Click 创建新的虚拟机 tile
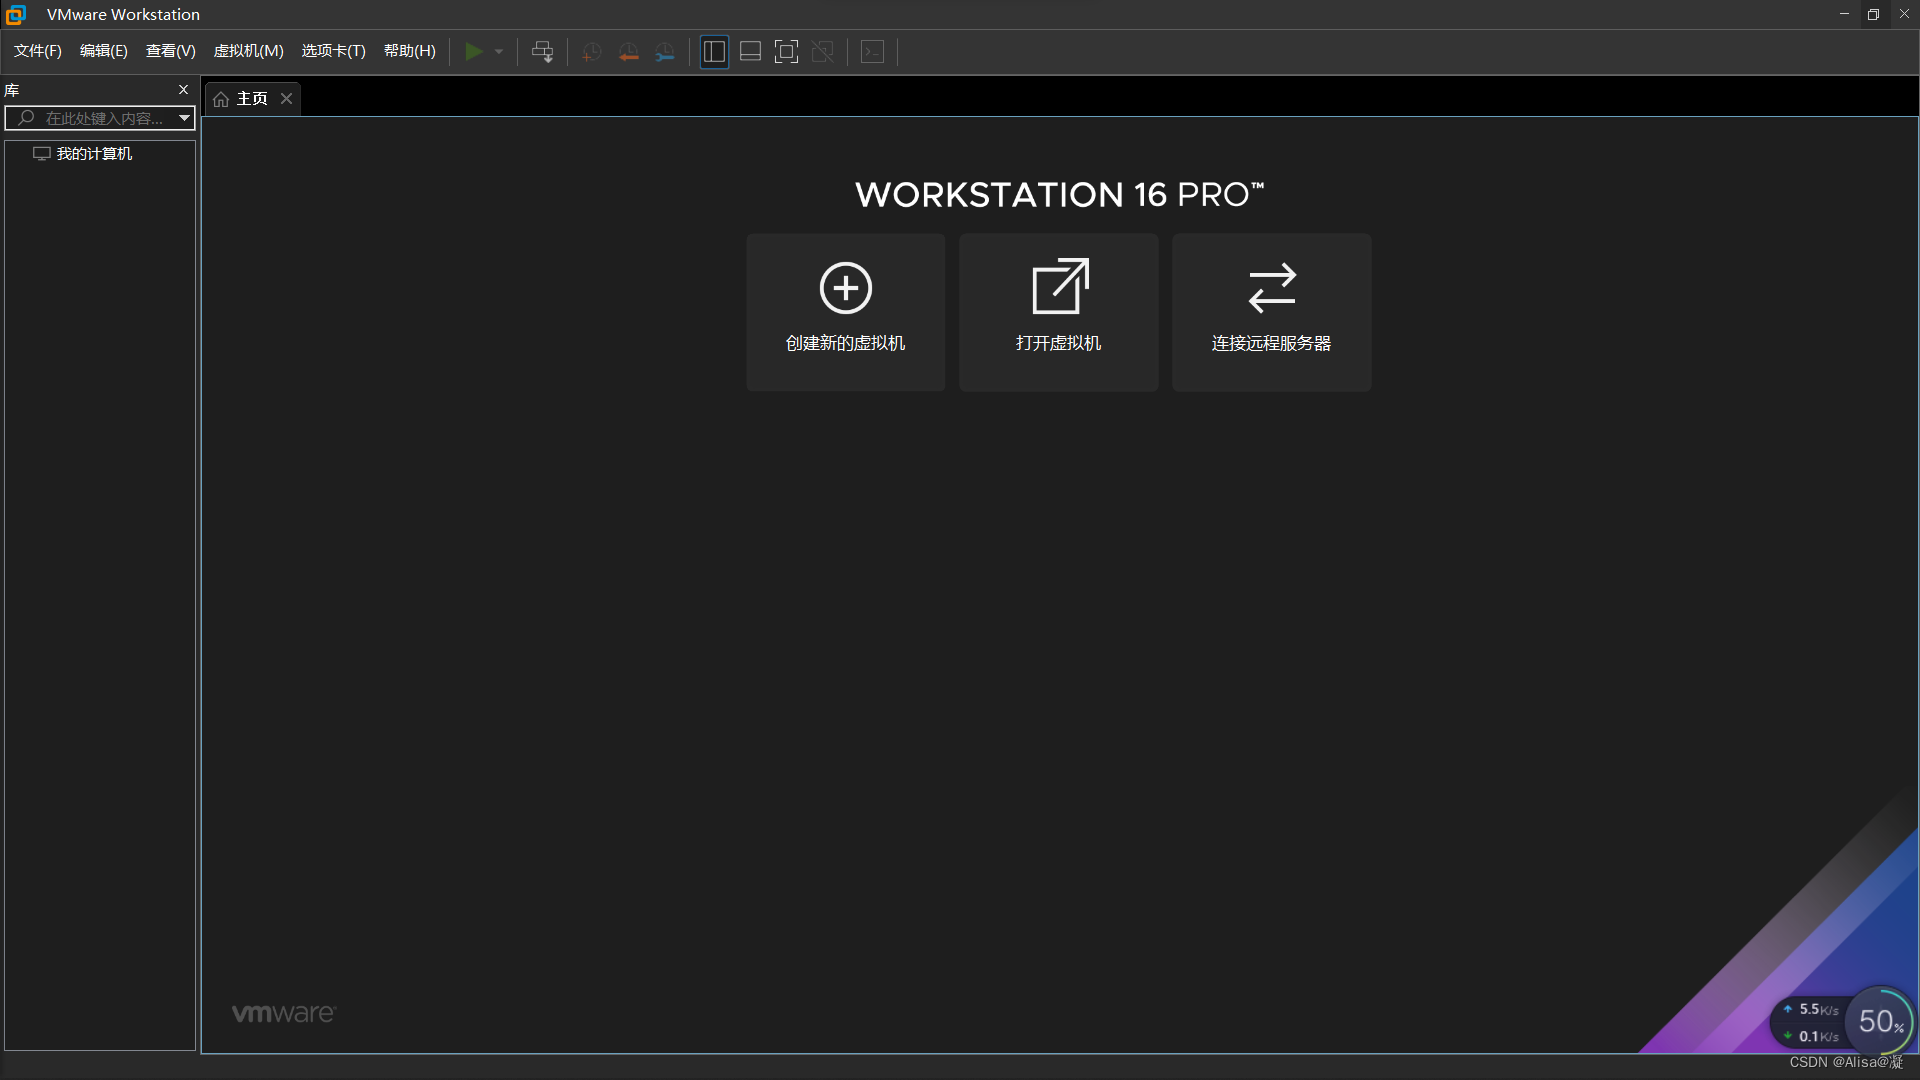This screenshot has height=1080, width=1920. pos(845,312)
